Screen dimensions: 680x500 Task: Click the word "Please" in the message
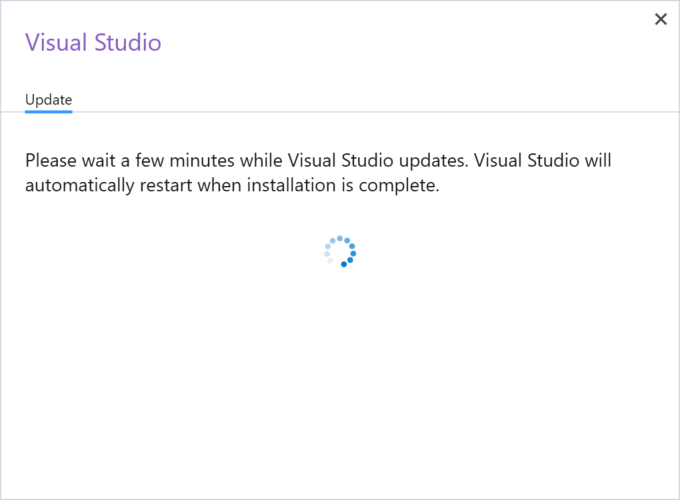(52, 160)
